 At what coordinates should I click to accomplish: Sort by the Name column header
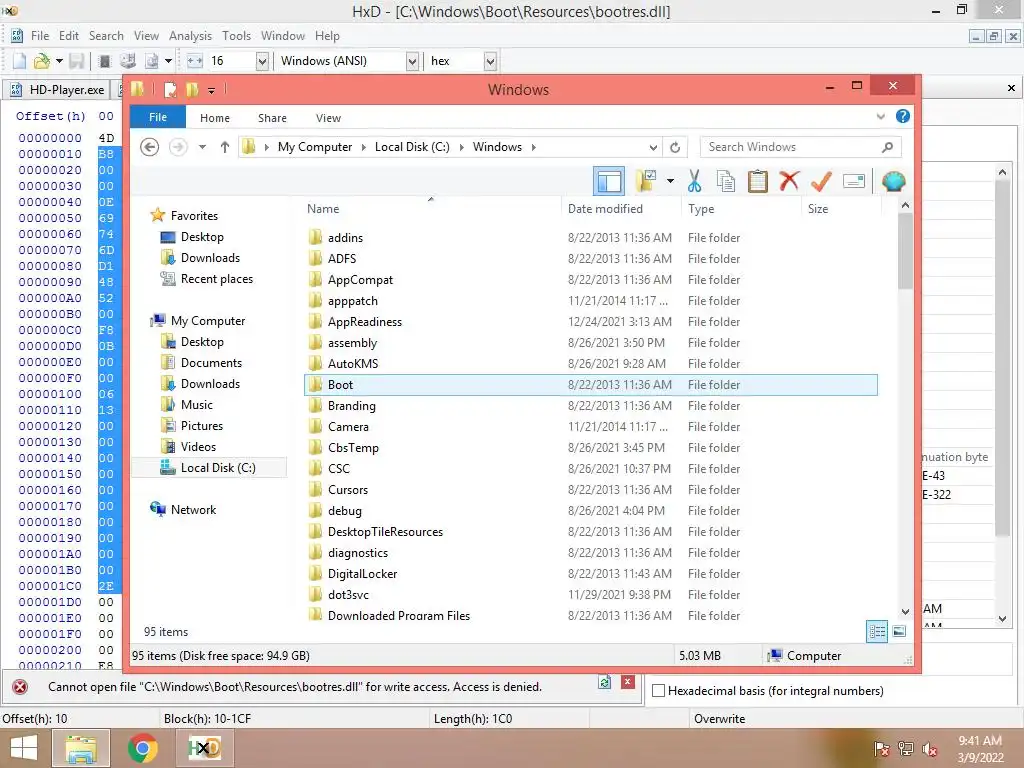point(323,209)
